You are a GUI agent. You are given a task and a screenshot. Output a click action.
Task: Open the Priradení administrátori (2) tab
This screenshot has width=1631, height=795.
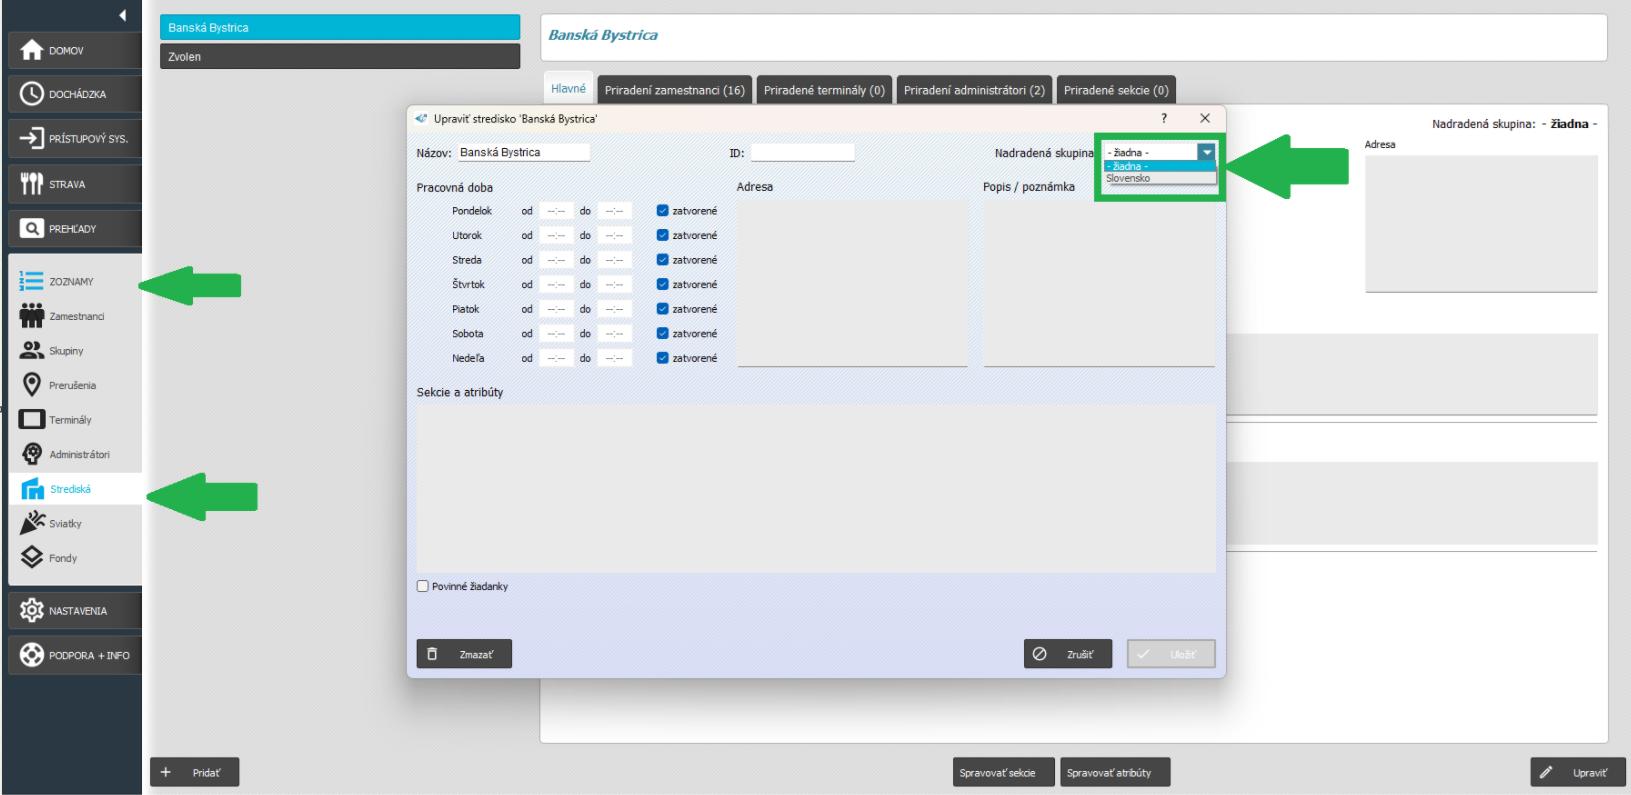[x=973, y=90]
